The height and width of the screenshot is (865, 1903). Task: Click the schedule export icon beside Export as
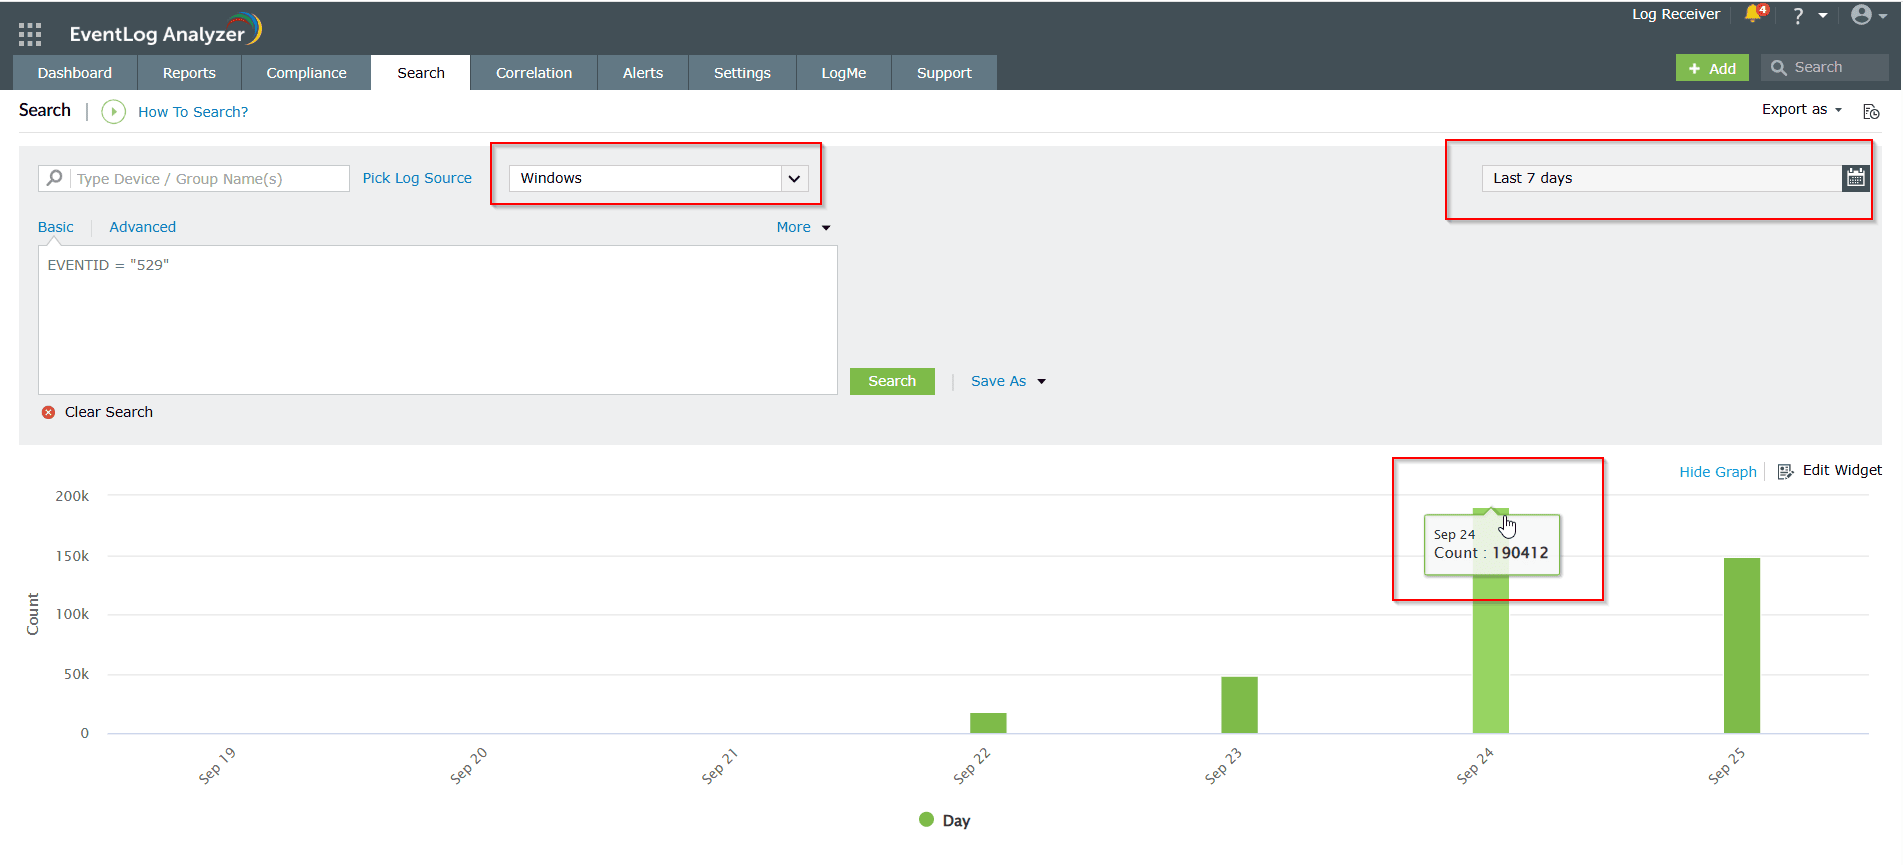click(1871, 111)
